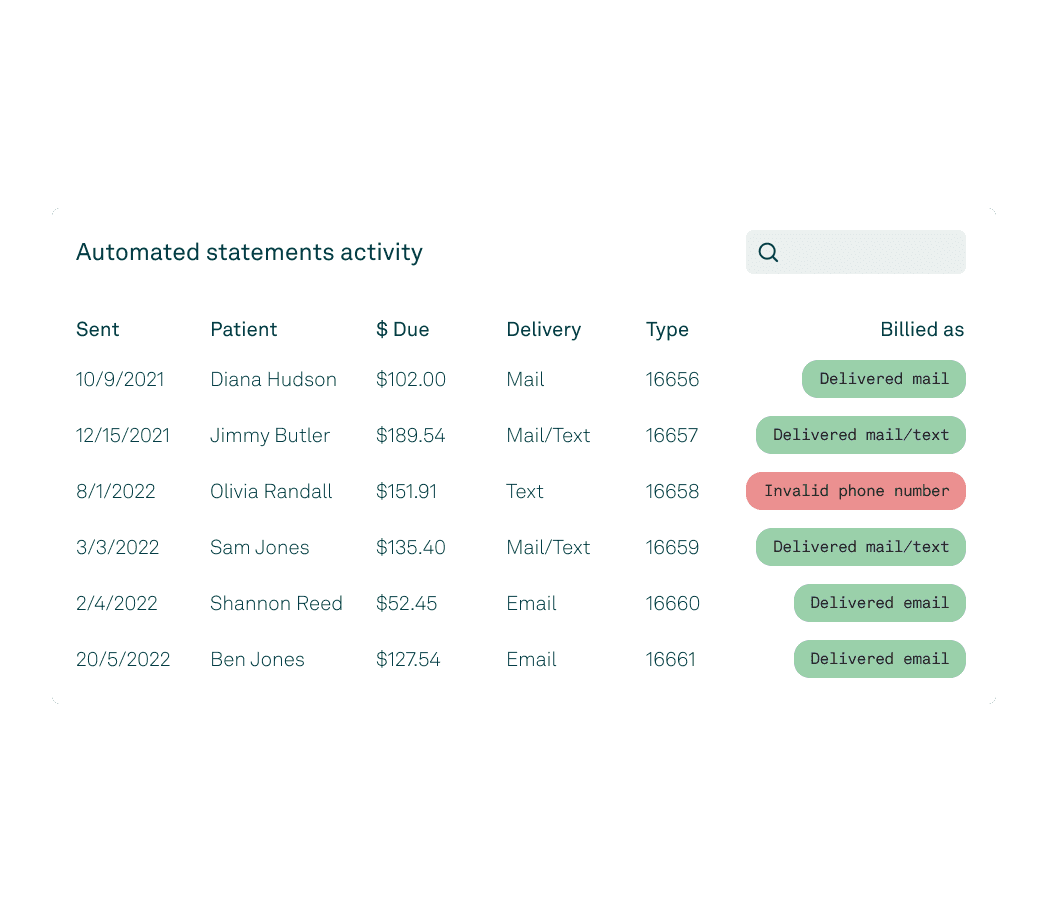Sort by the Sent column header
The width and height of the screenshot is (1048, 912).
98,329
